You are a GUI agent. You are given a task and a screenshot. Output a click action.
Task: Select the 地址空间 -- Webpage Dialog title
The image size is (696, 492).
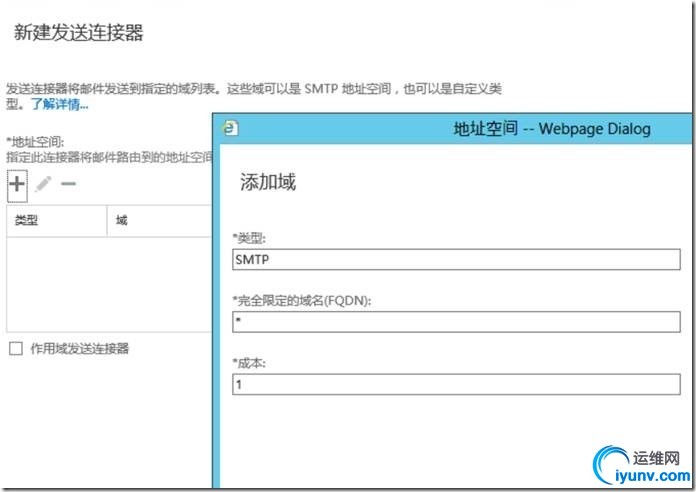tap(552, 129)
